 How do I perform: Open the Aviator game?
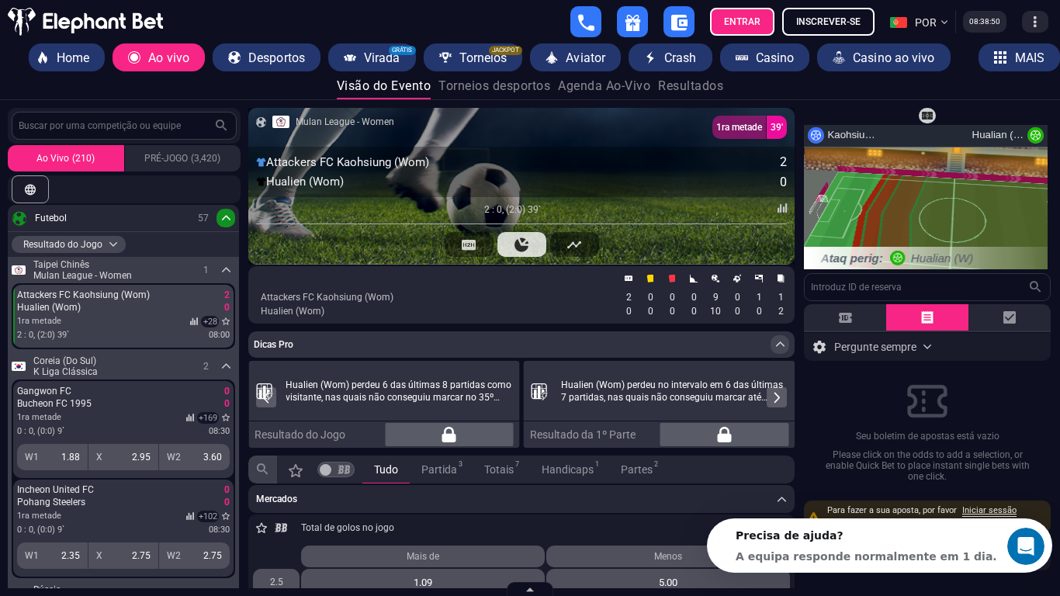(575, 57)
